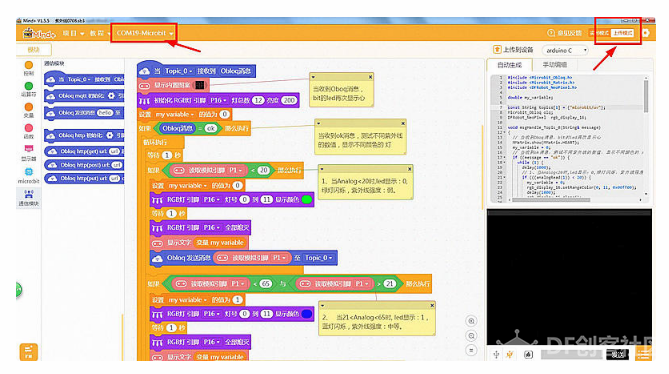Click the blue color swatch in the RGB block
The image size is (669, 374).
(x=306, y=314)
